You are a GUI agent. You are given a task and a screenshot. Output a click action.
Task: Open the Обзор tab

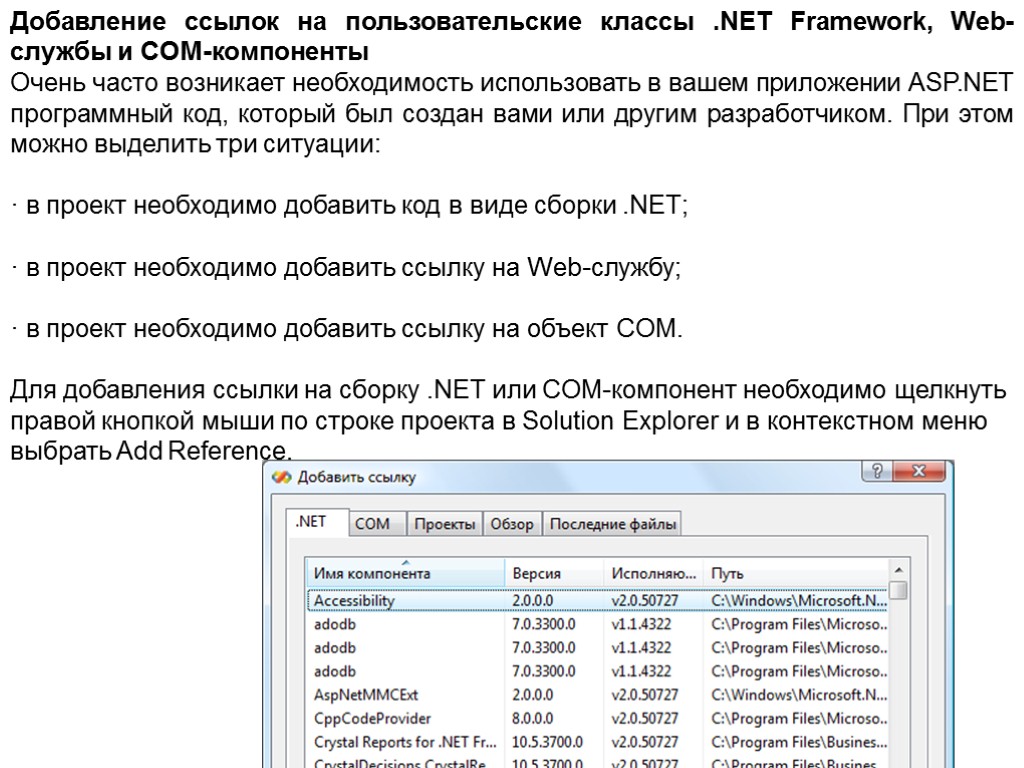click(512, 524)
